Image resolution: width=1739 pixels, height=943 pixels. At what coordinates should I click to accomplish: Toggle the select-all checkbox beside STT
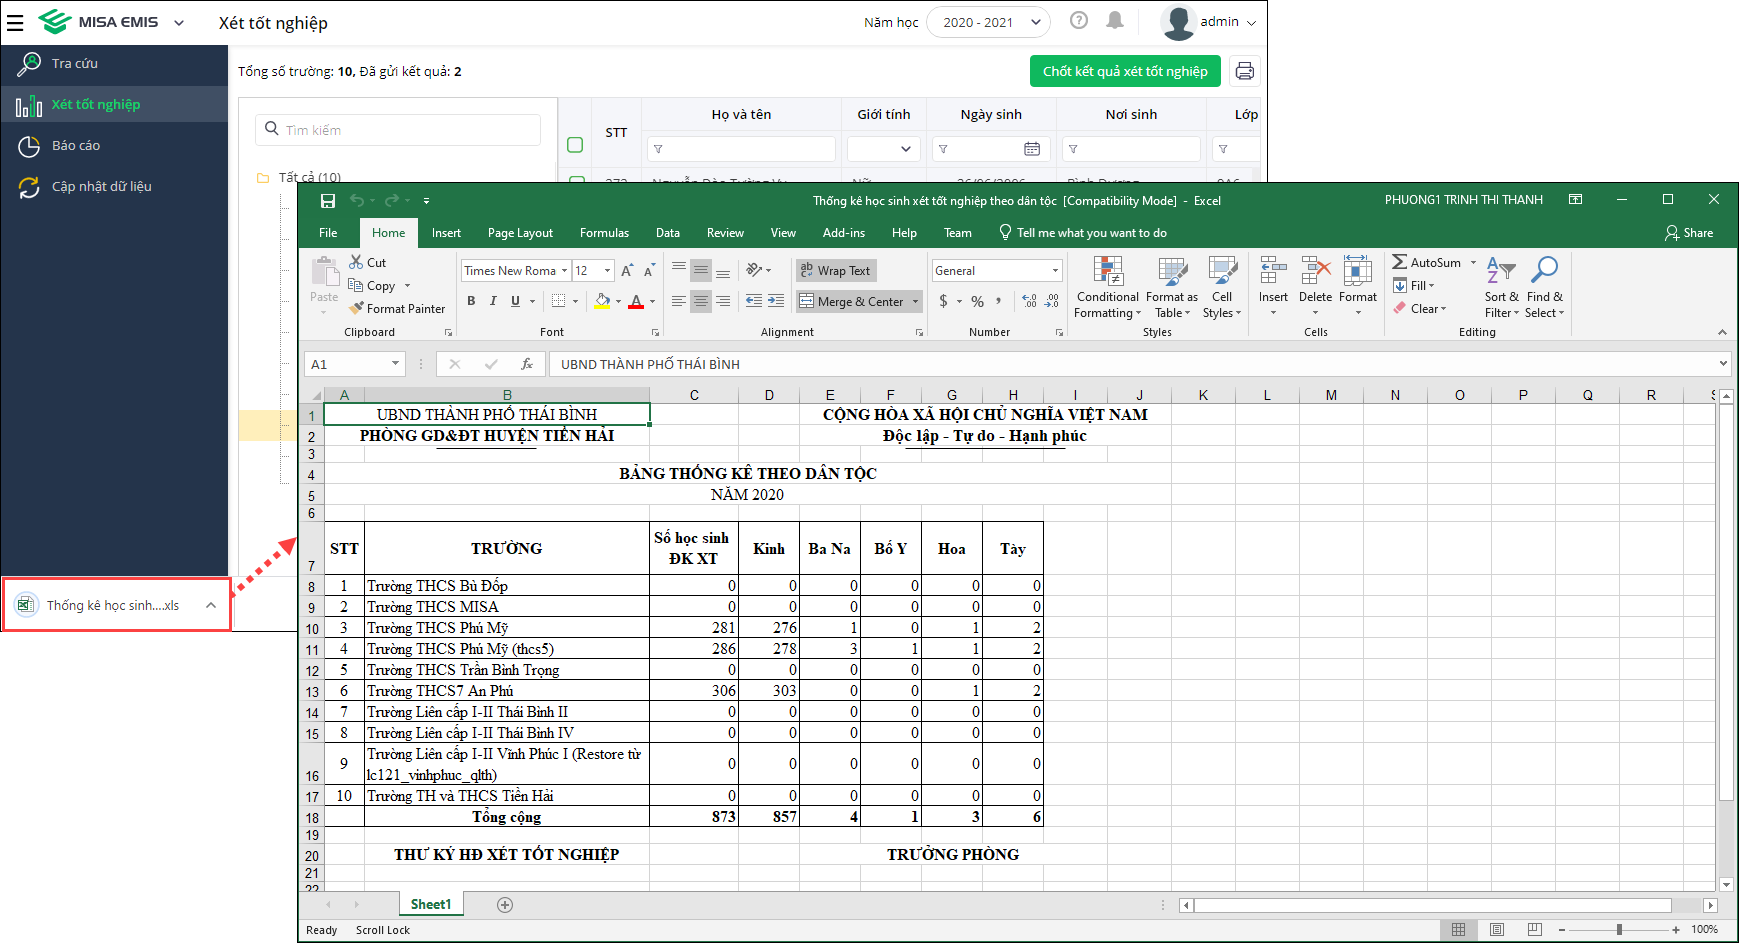tap(575, 145)
